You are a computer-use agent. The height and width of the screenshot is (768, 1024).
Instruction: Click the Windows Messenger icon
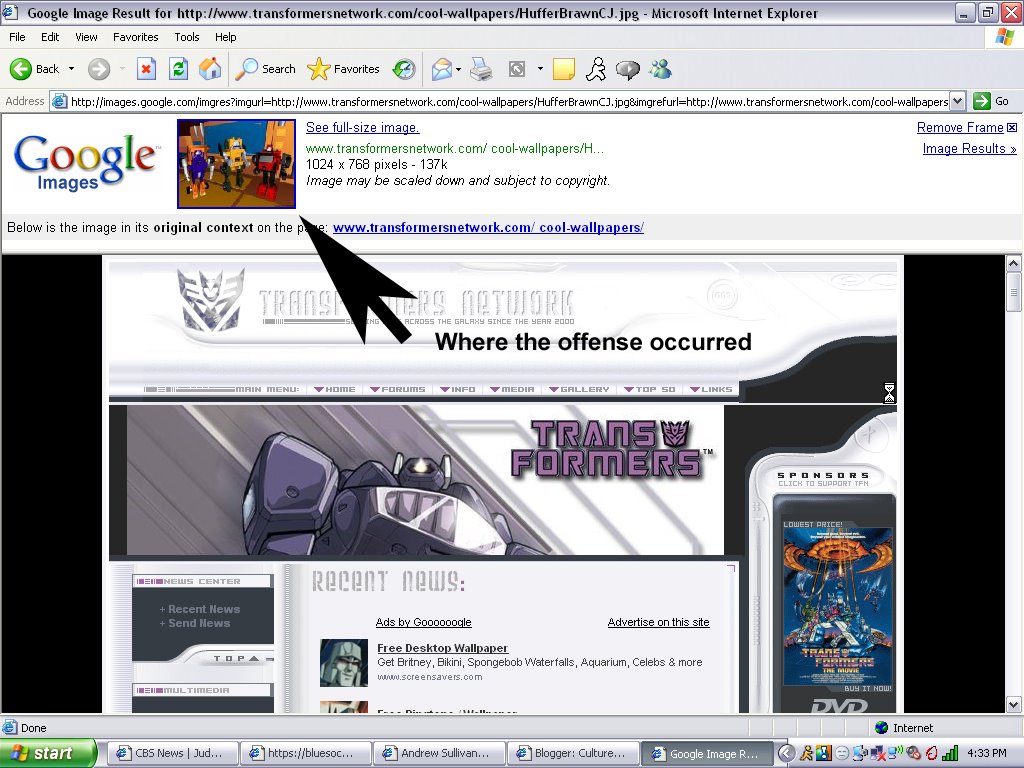point(660,69)
